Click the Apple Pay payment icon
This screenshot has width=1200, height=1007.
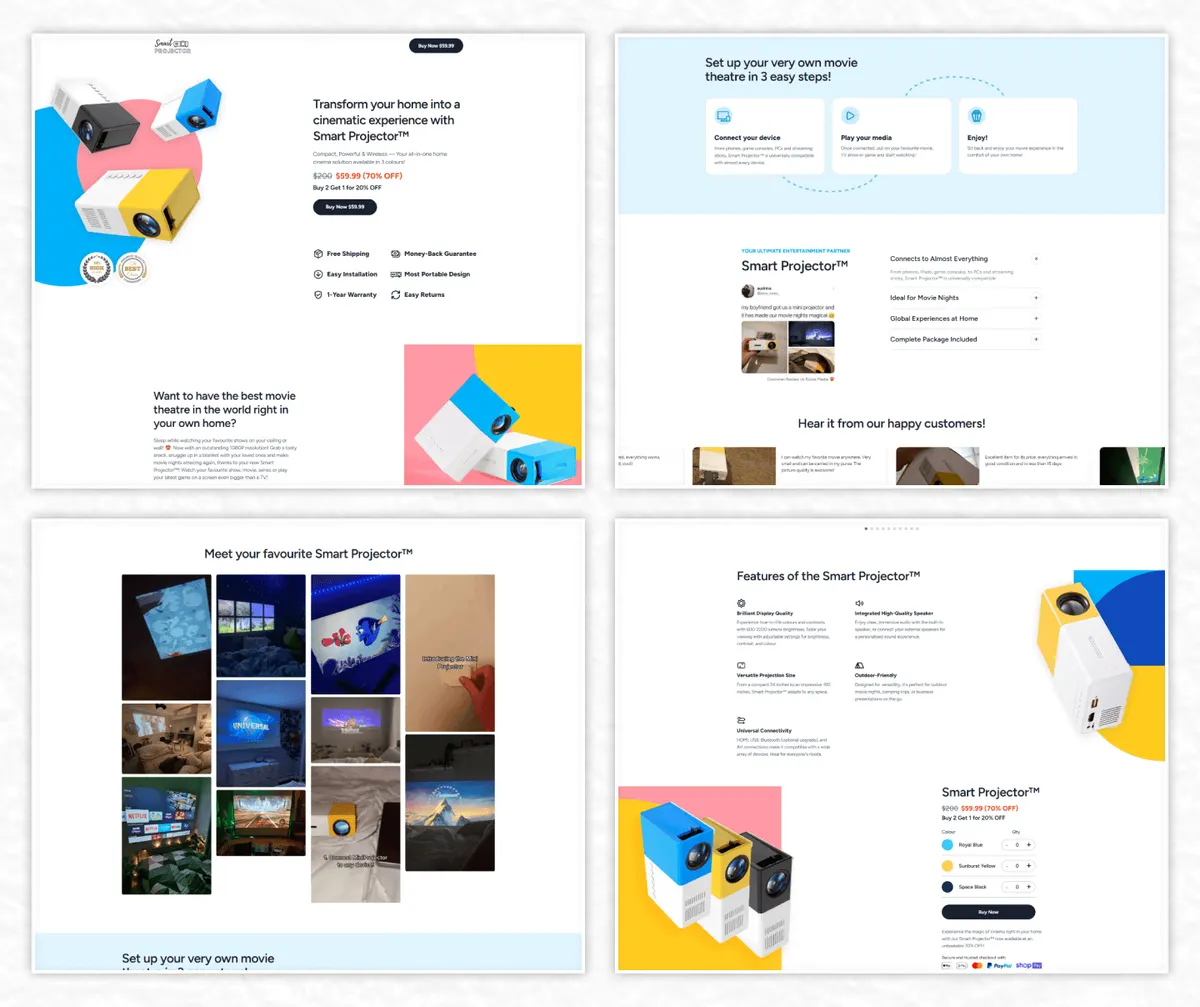[x=946, y=965]
